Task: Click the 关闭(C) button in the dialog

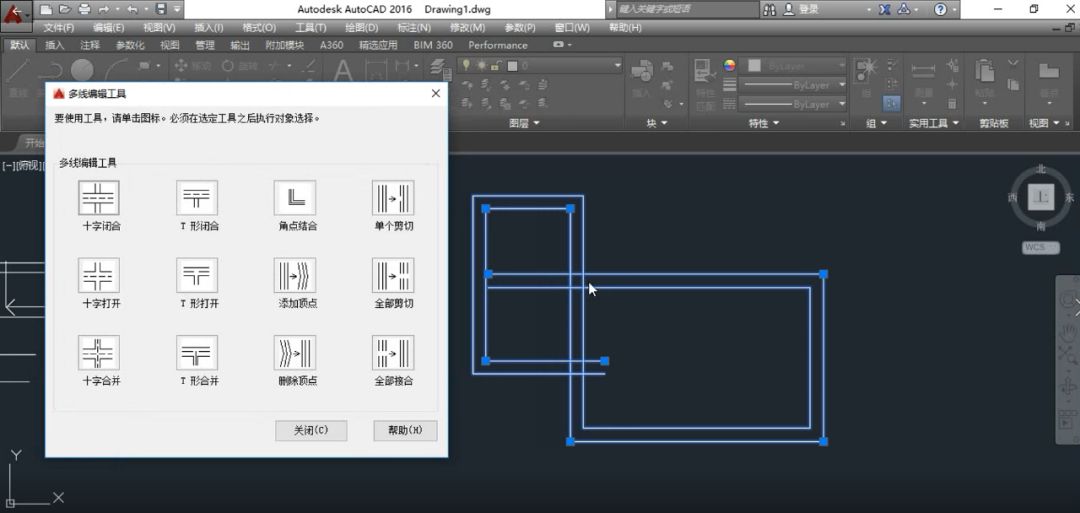Action: [x=311, y=430]
